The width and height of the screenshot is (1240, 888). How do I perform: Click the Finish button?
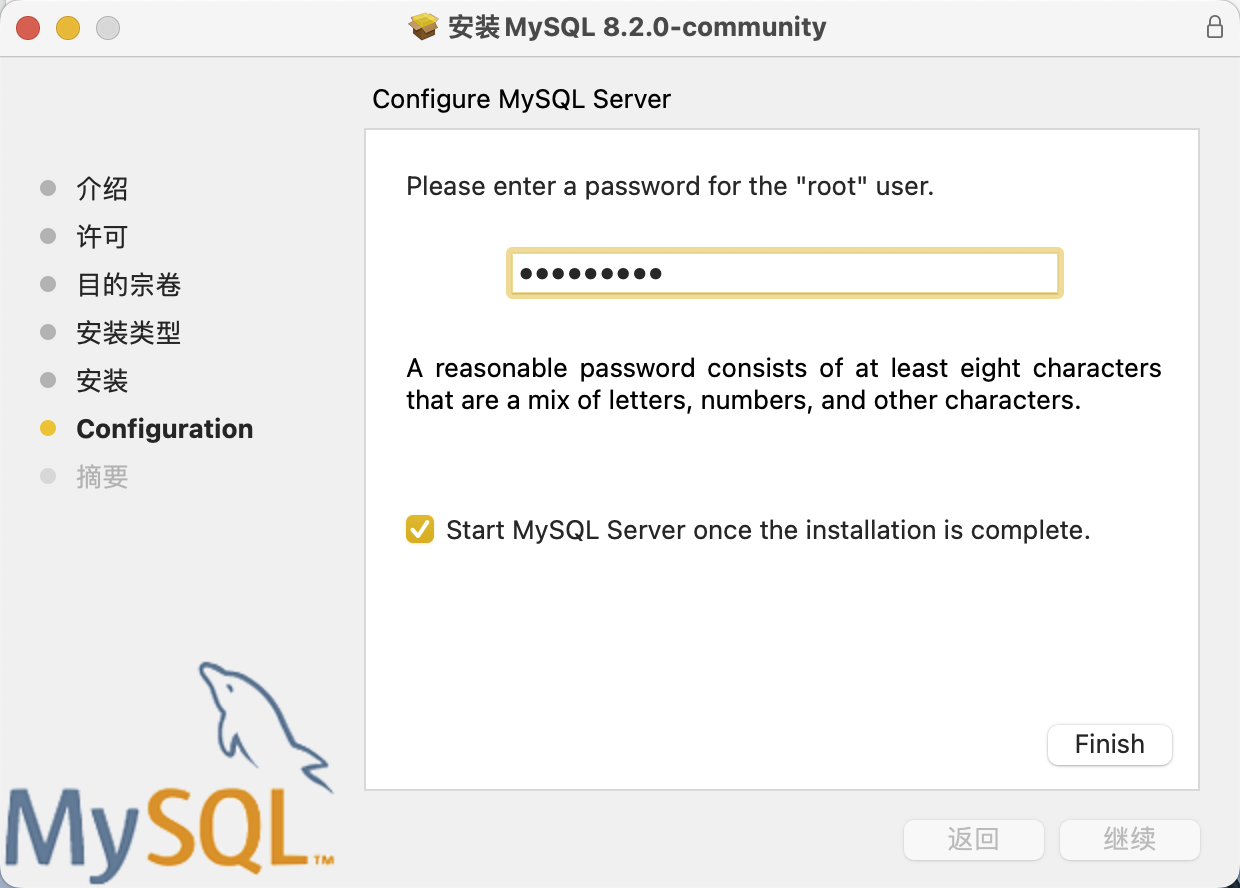coord(1109,745)
